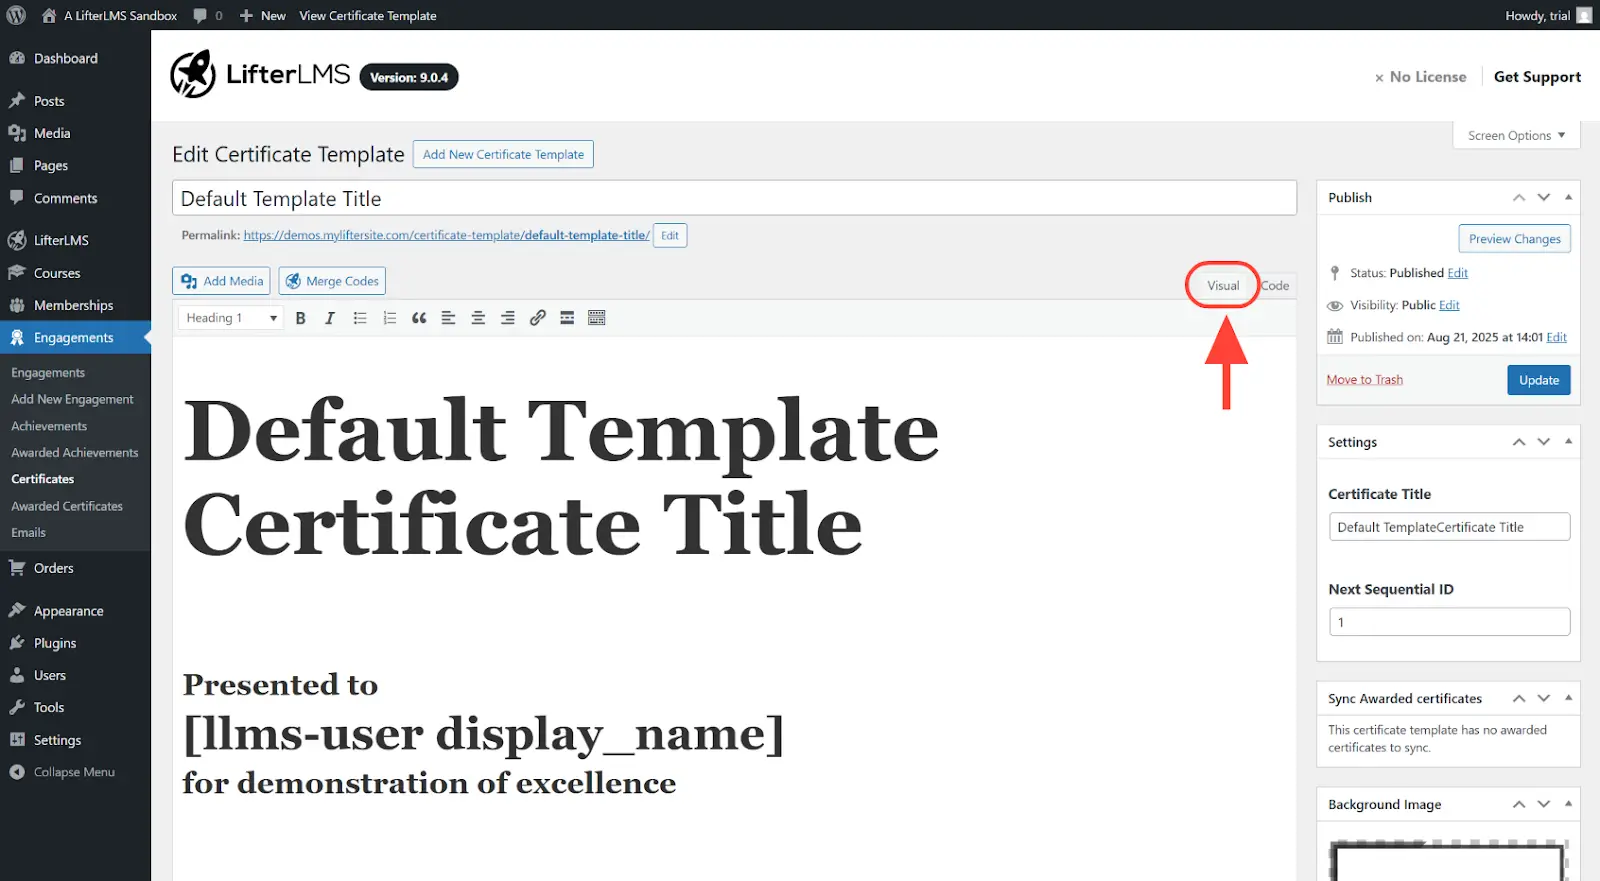1600x881 pixels.
Task: Open the site home icon in admin bar
Action: pyautogui.click(x=49, y=15)
